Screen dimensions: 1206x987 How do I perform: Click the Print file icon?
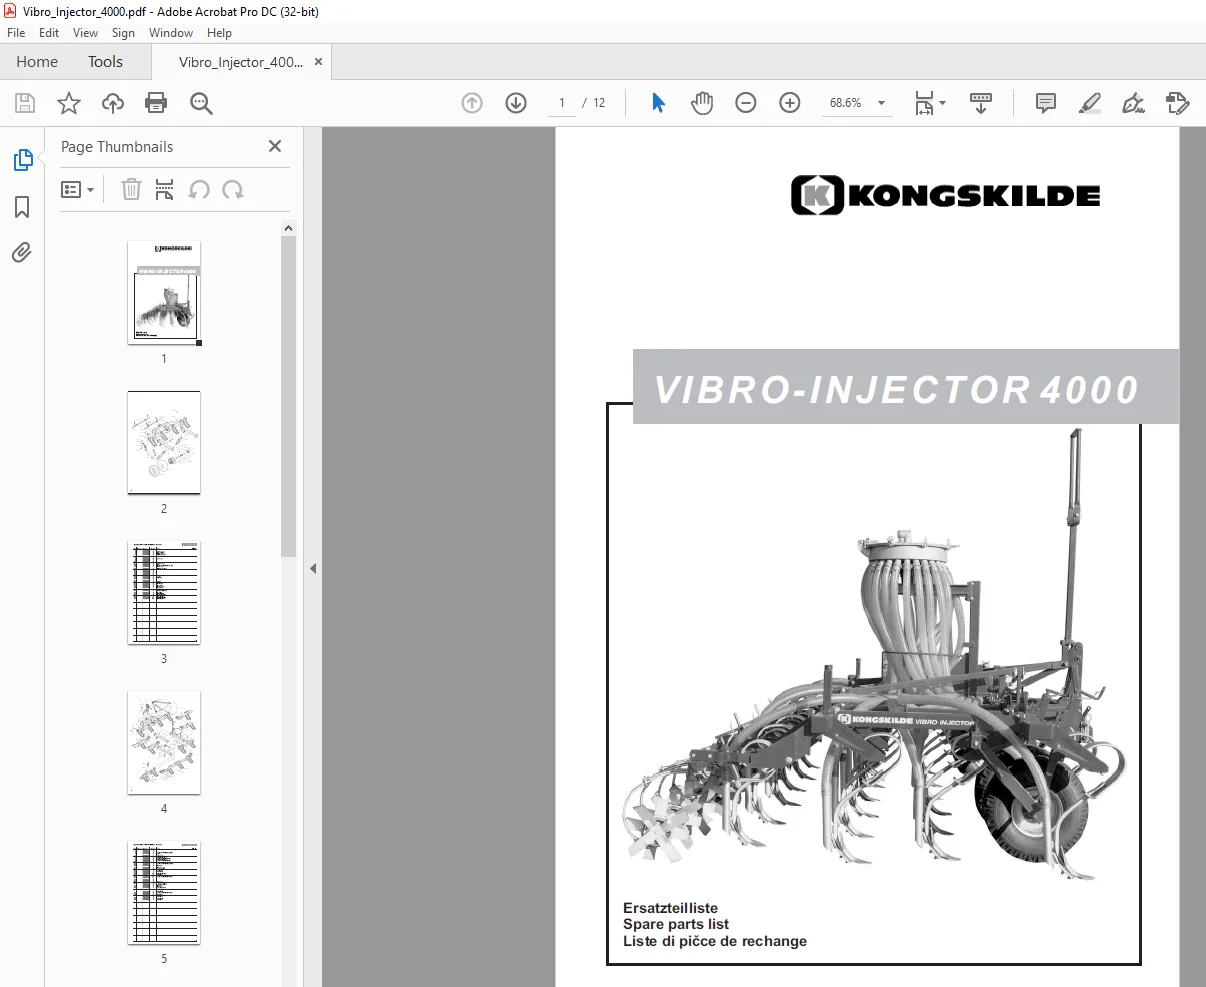(x=156, y=103)
